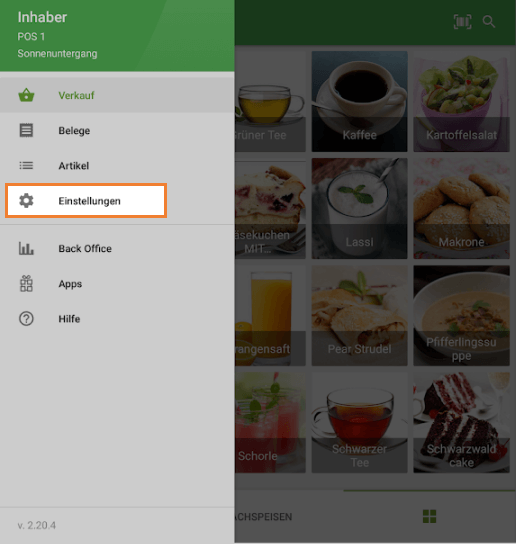Viewport: 516px width, 544px height.
Task: Select the Schwarzer Tee item tile
Action: coord(359,423)
